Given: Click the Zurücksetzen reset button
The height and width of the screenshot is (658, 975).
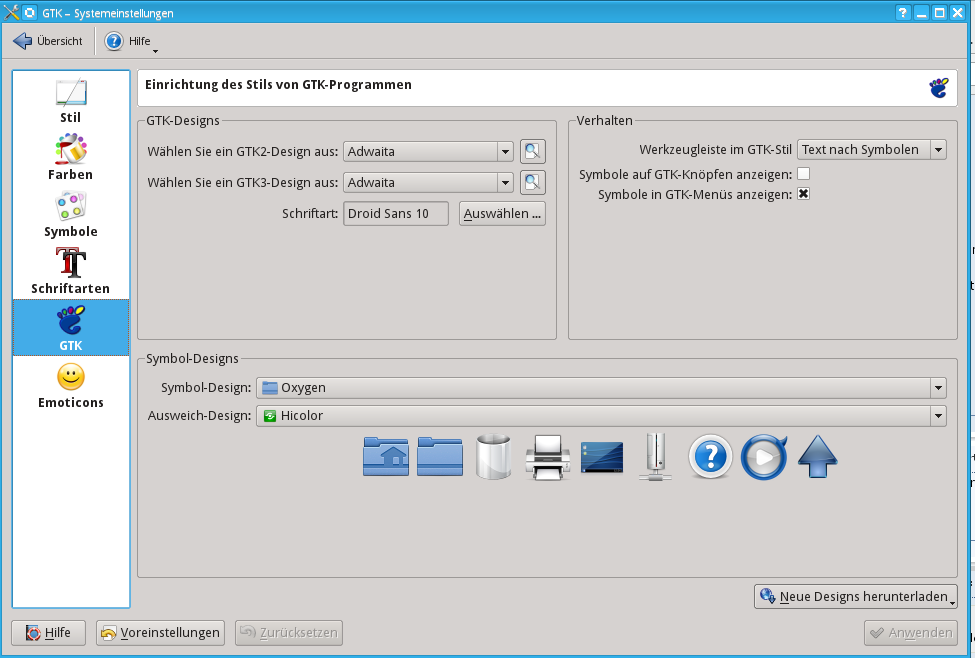Looking at the screenshot, I should (289, 633).
